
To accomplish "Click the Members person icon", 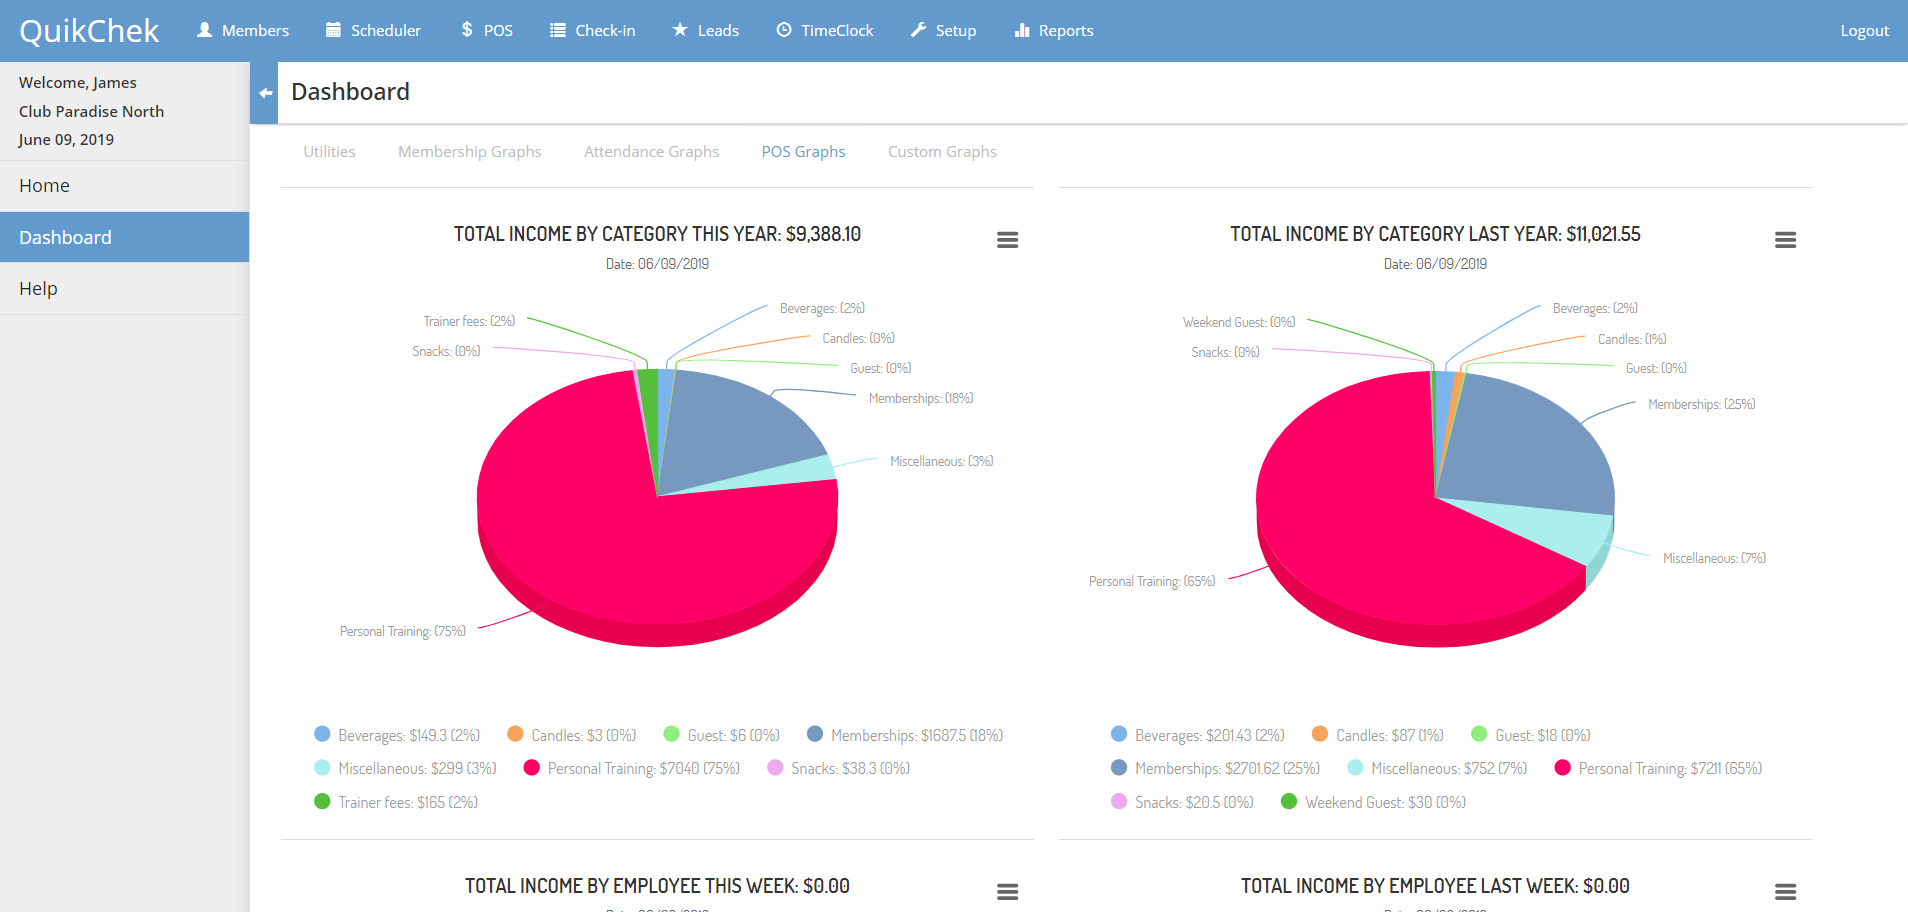I will pos(205,30).
